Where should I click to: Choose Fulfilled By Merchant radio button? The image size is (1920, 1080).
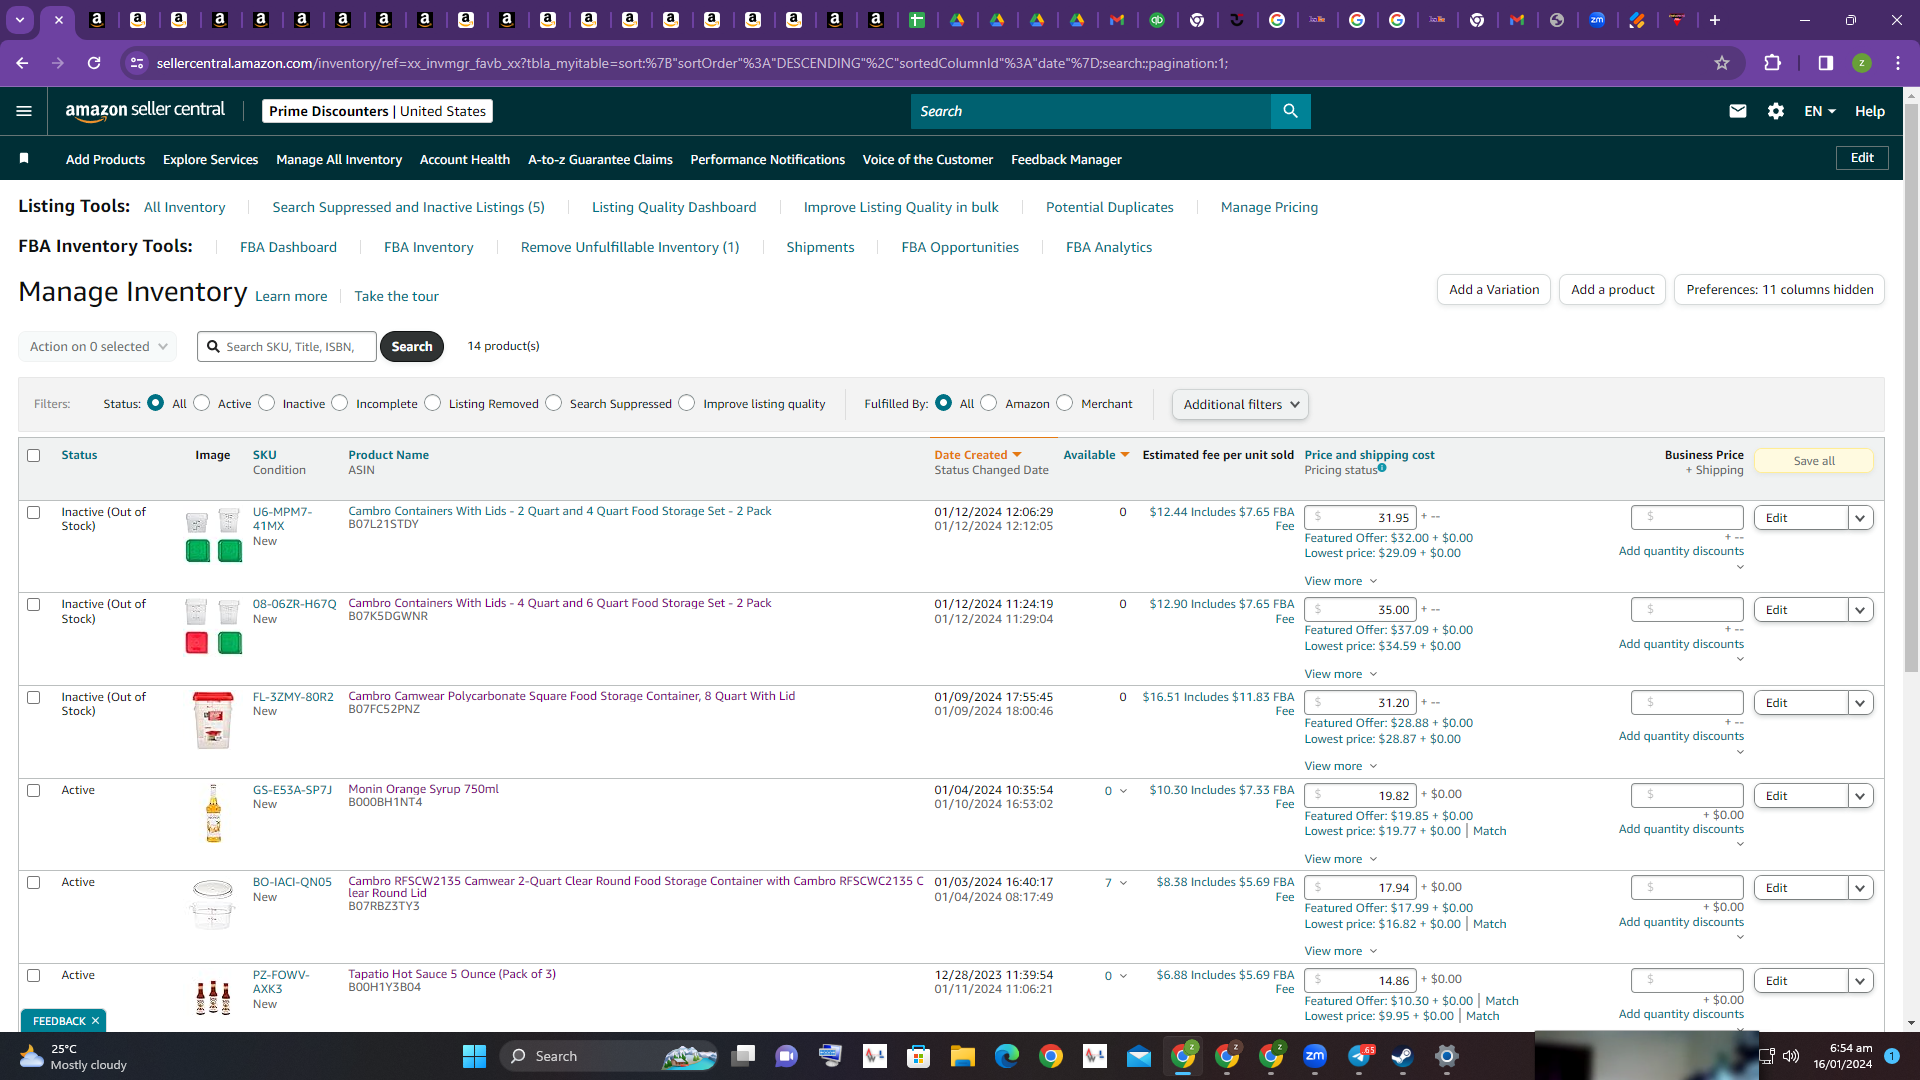click(1065, 403)
